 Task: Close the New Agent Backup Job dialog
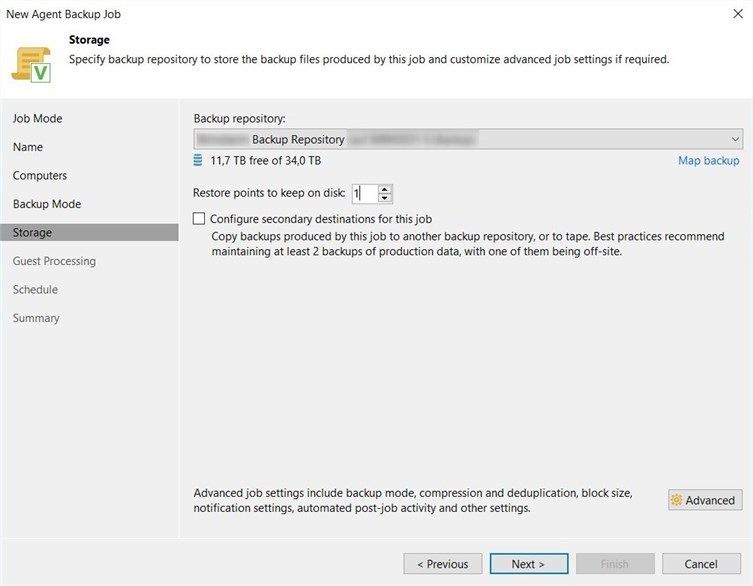(x=738, y=13)
